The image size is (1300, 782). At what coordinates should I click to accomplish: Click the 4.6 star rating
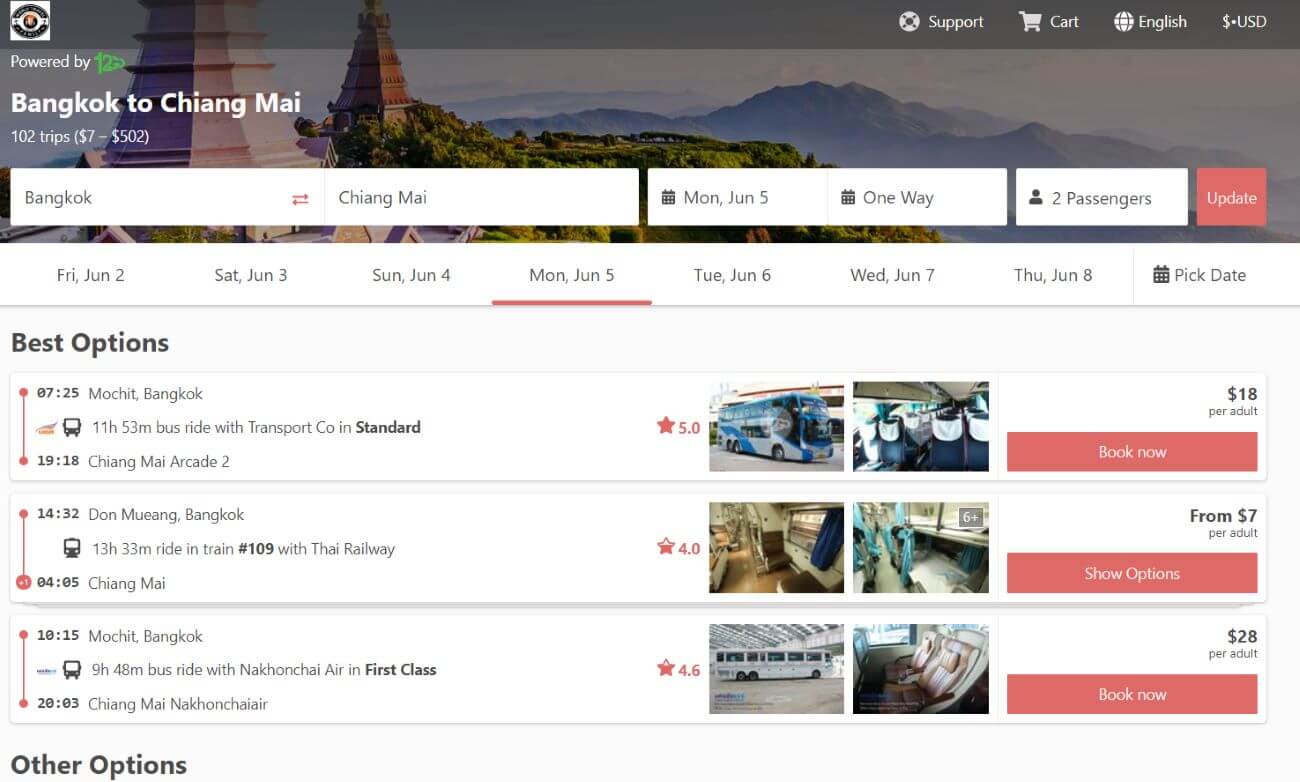[678, 669]
